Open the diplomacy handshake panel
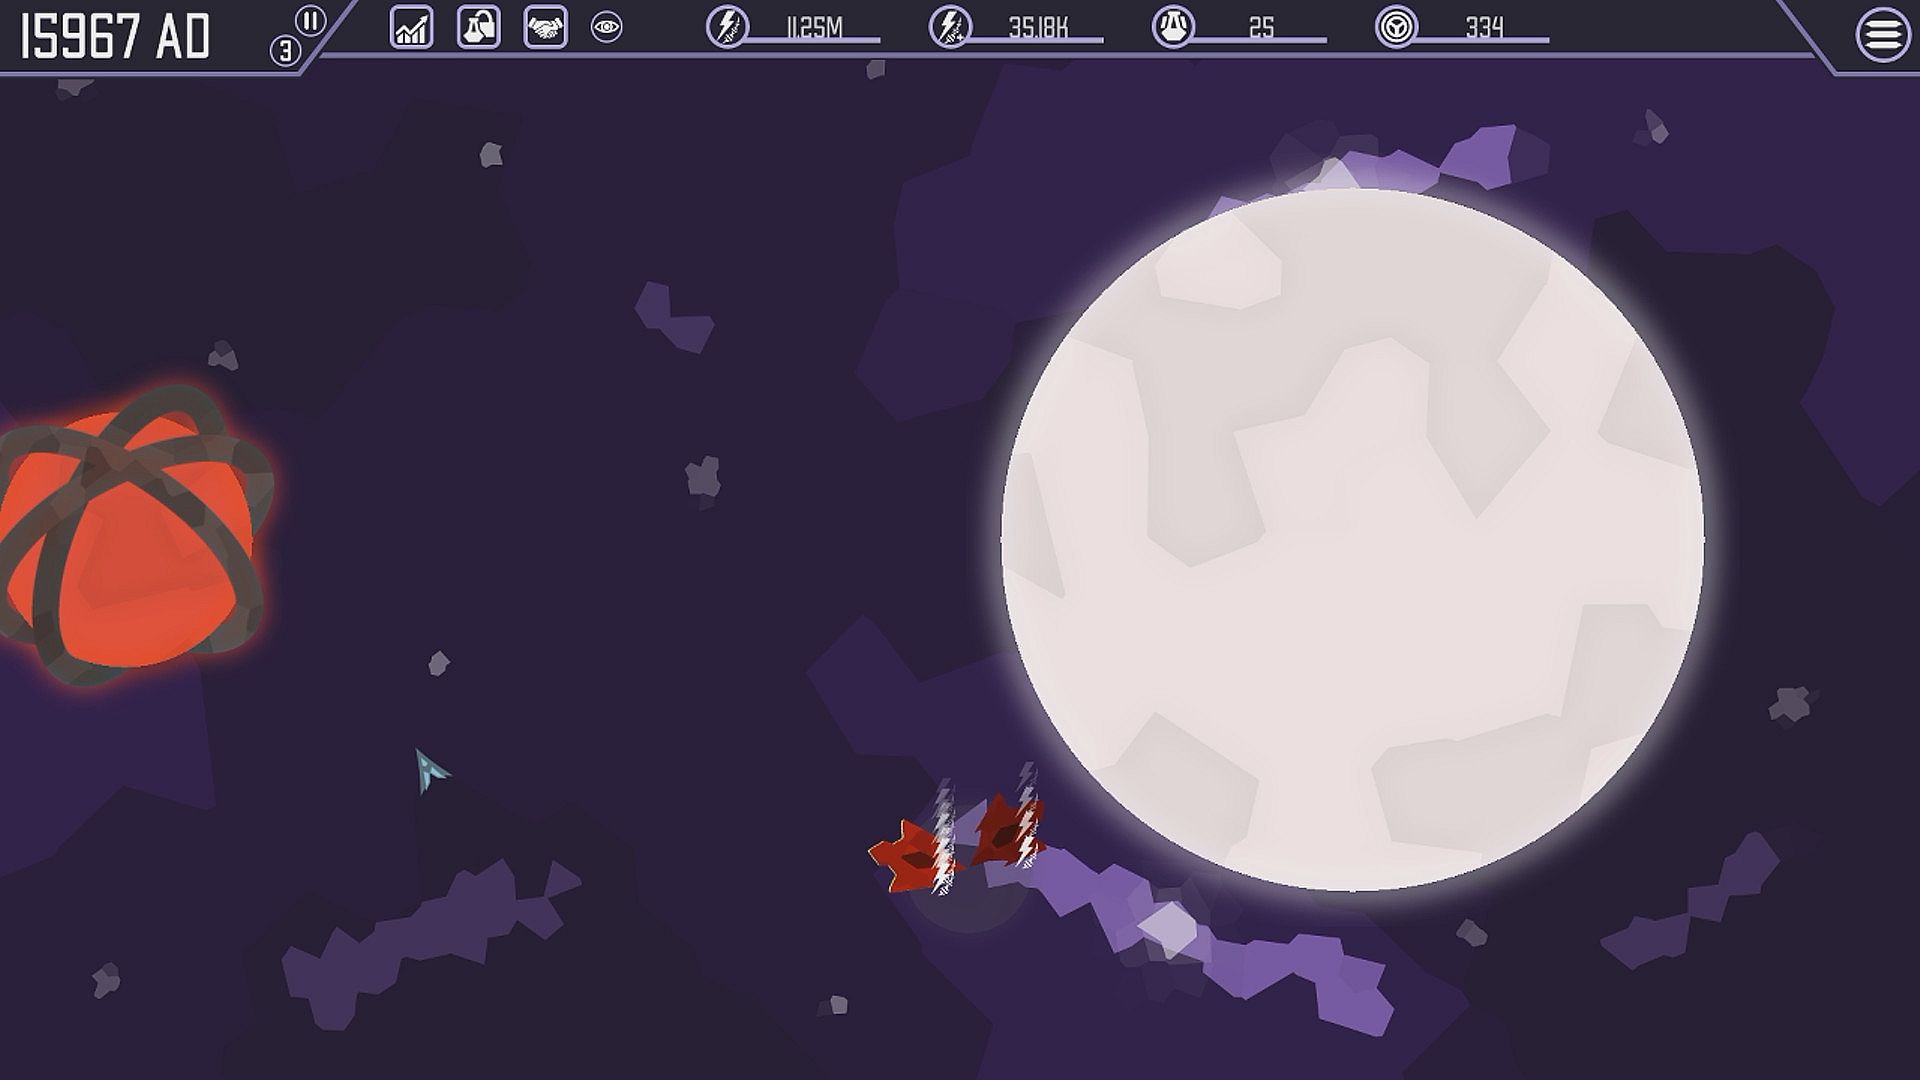The image size is (1920, 1080). pos(545,28)
